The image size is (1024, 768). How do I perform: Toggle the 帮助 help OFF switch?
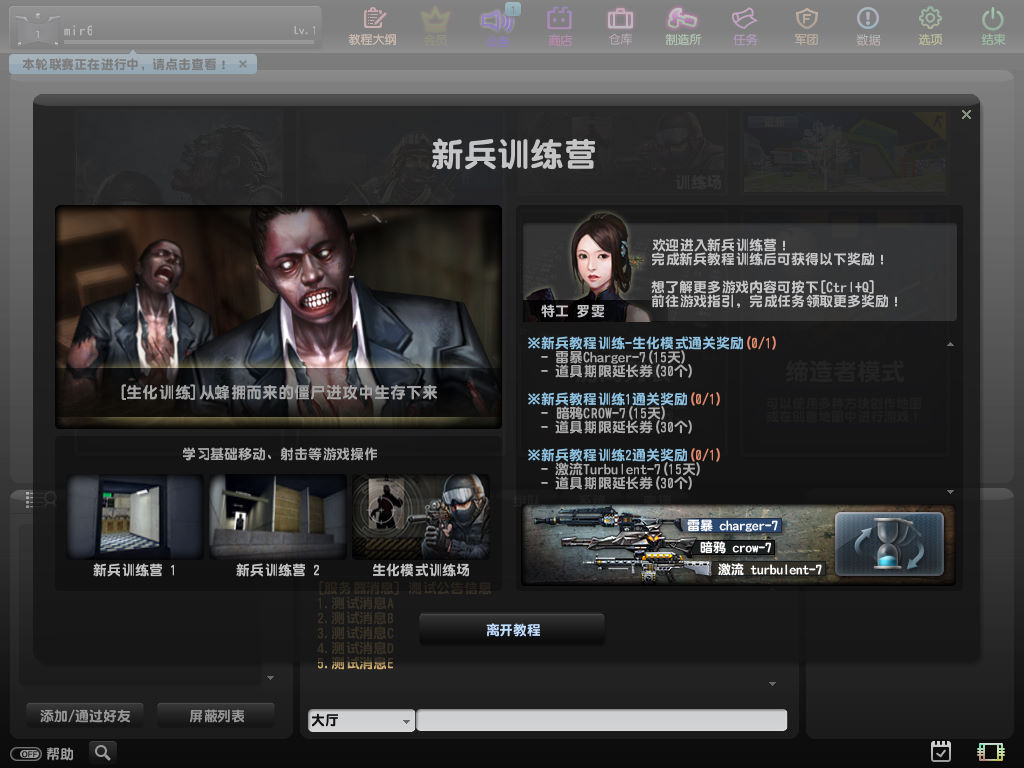(x=26, y=754)
